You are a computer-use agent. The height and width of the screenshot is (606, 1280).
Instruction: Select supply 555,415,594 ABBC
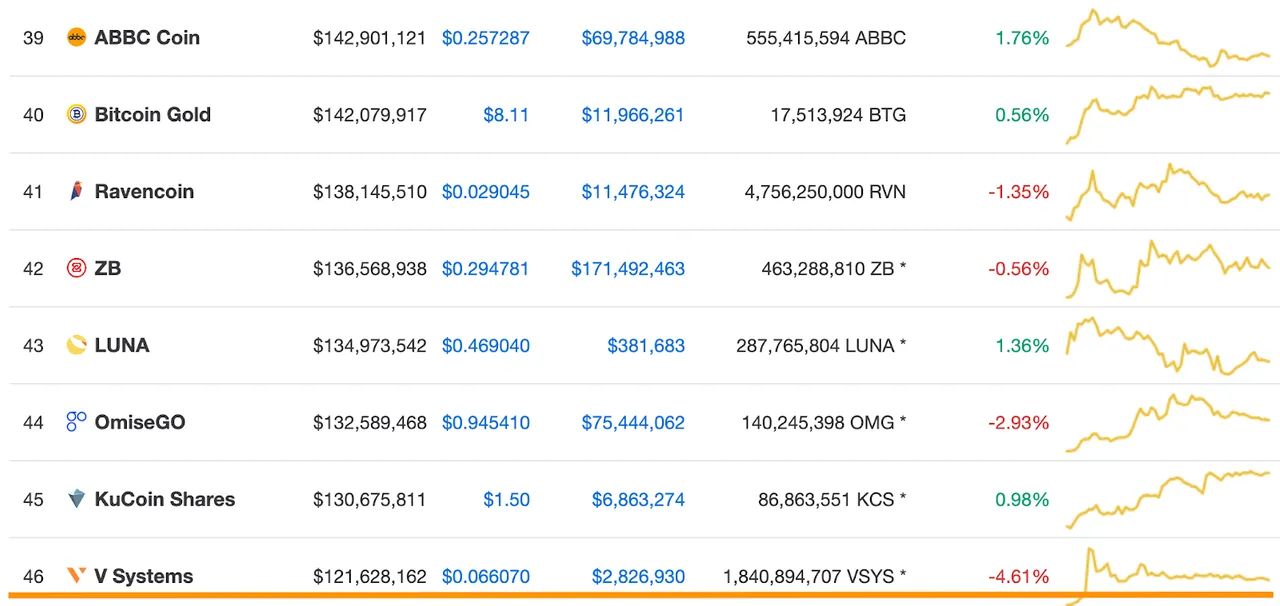click(826, 38)
